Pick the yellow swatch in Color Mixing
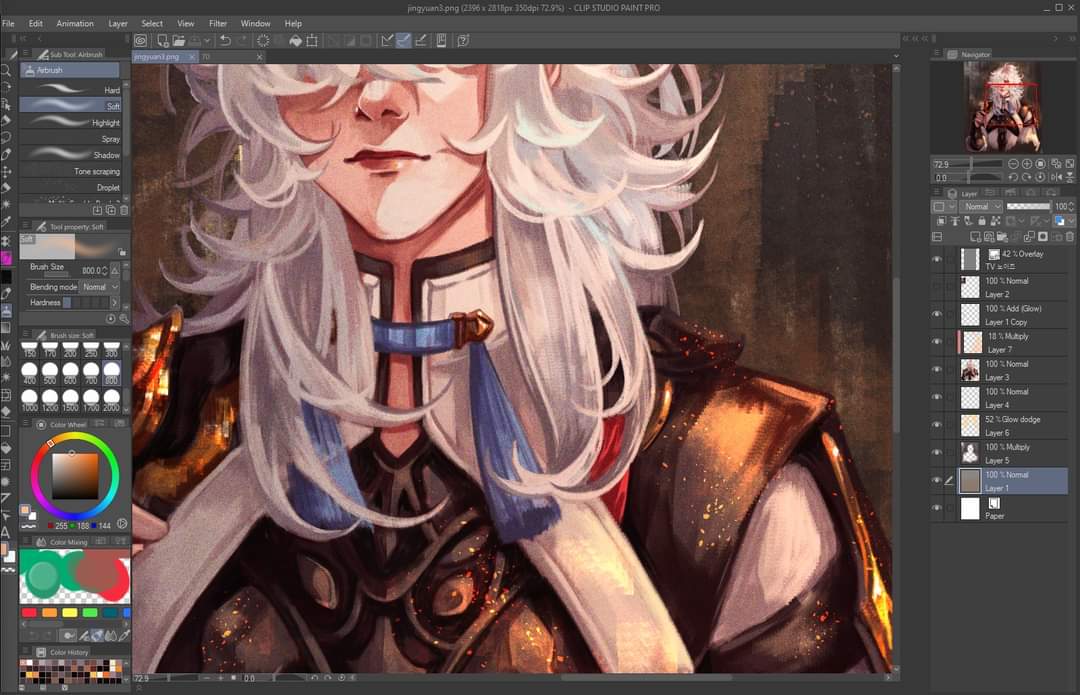 click(70, 612)
